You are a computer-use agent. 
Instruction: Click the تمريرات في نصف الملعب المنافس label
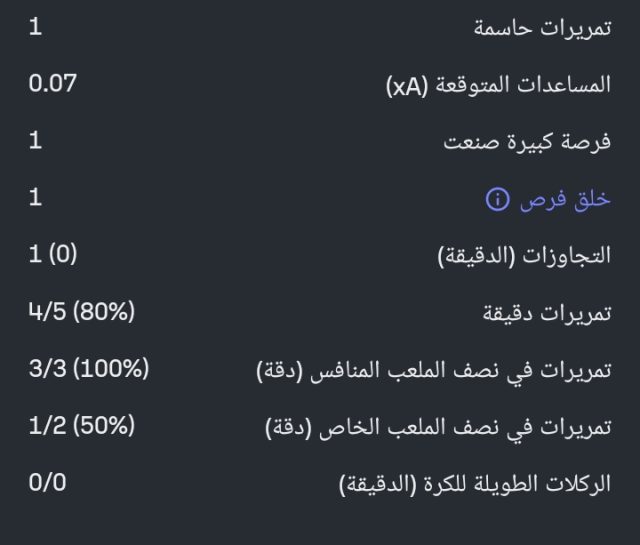[448, 371]
